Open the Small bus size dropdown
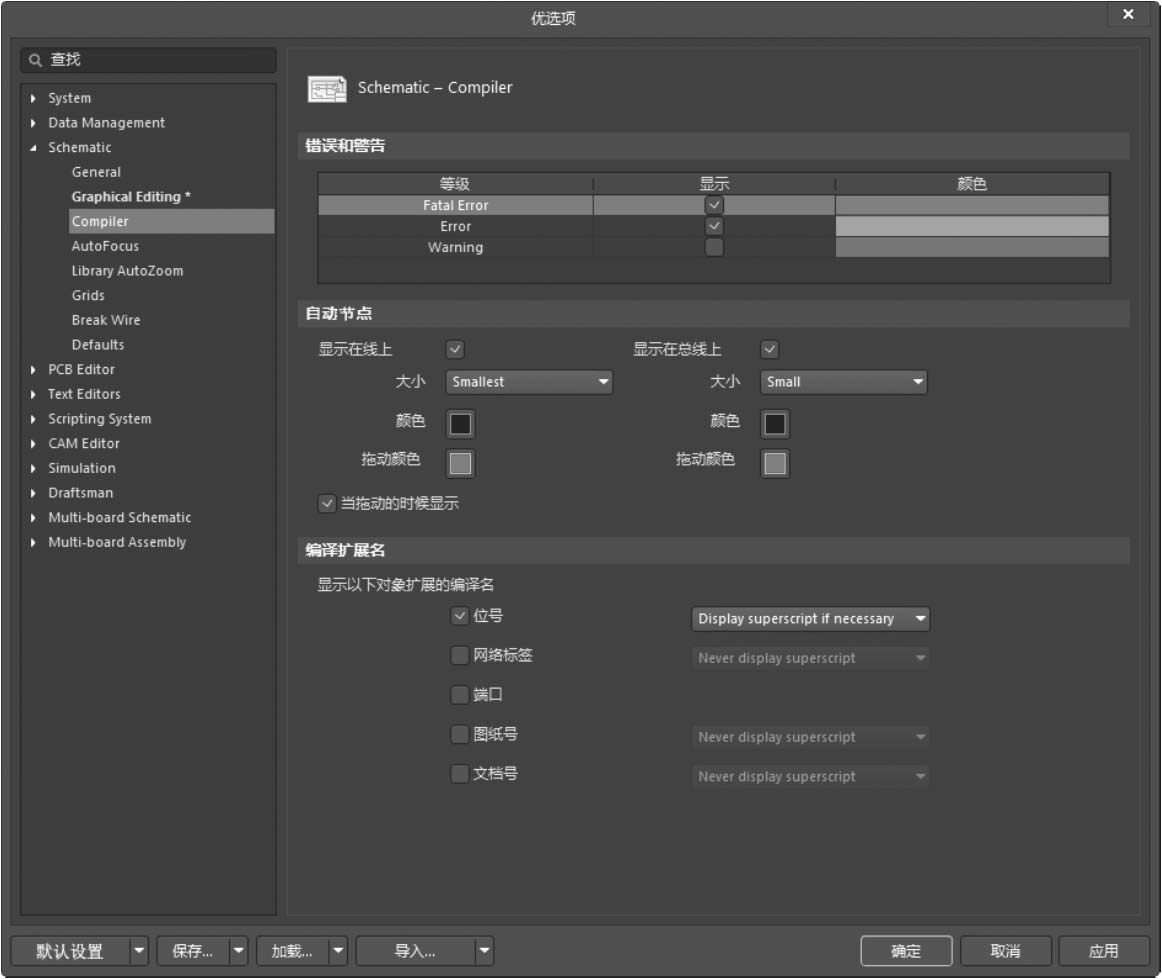Screen dimensions: 1162x979 [x=843, y=382]
